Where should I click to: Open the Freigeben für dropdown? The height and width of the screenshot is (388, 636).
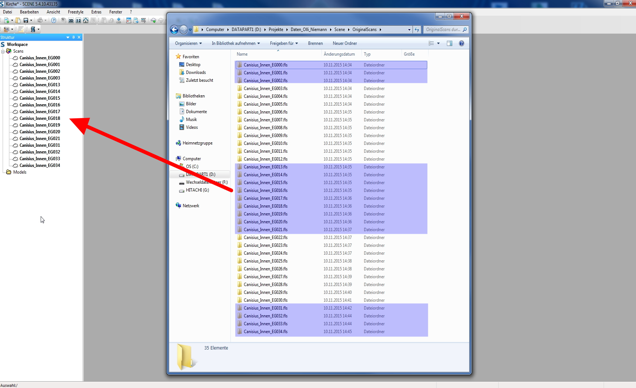(x=284, y=43)
